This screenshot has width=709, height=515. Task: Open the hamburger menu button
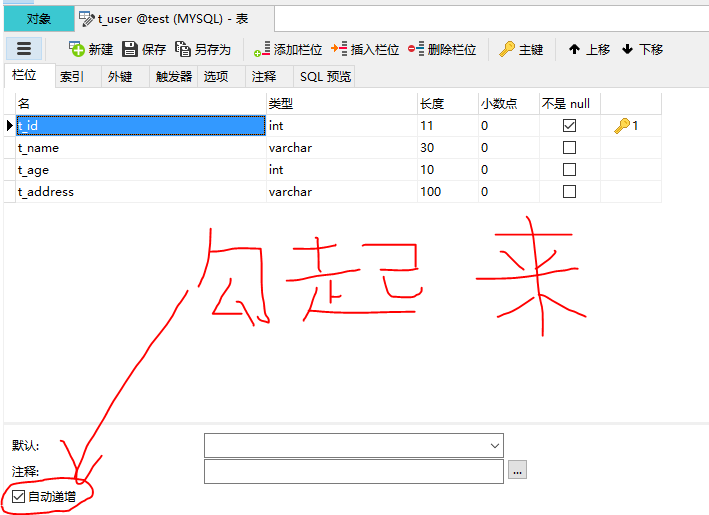24,49
